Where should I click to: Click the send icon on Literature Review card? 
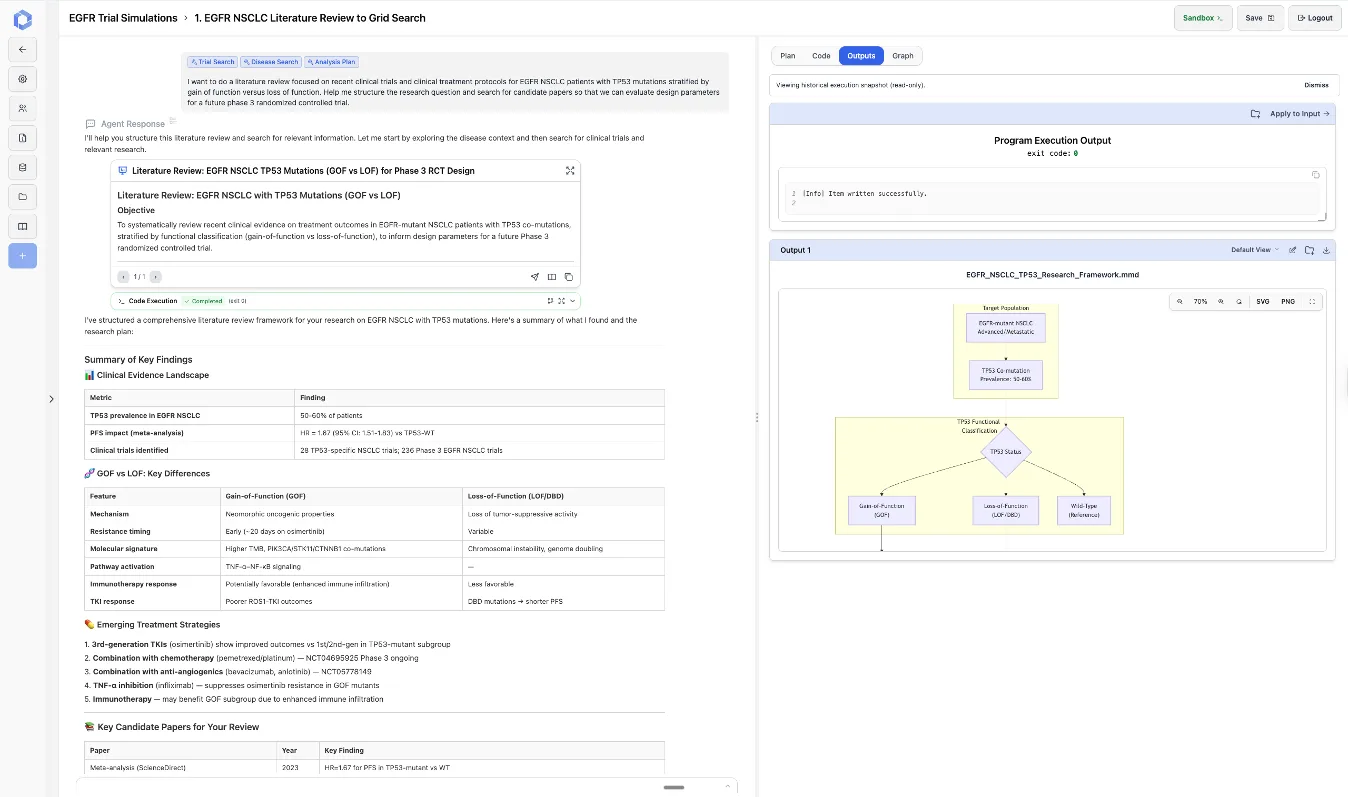pyautogui.click(x=535, y=277)
